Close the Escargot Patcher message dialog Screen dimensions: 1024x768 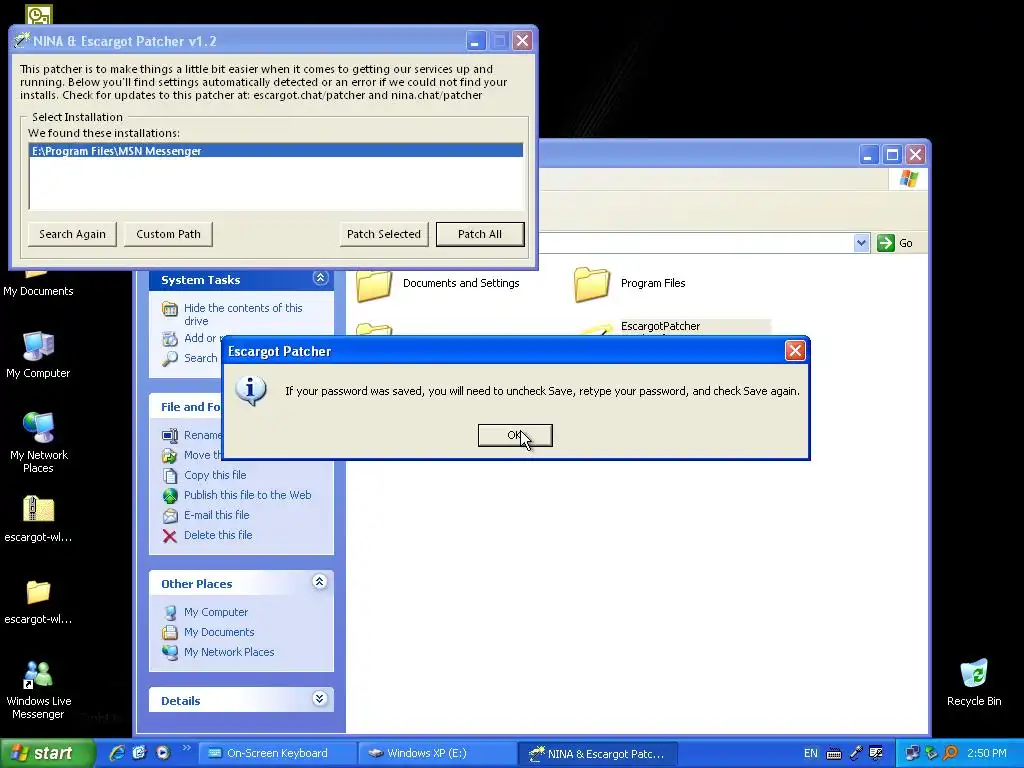pyautogui.click(x=795, y=351)
